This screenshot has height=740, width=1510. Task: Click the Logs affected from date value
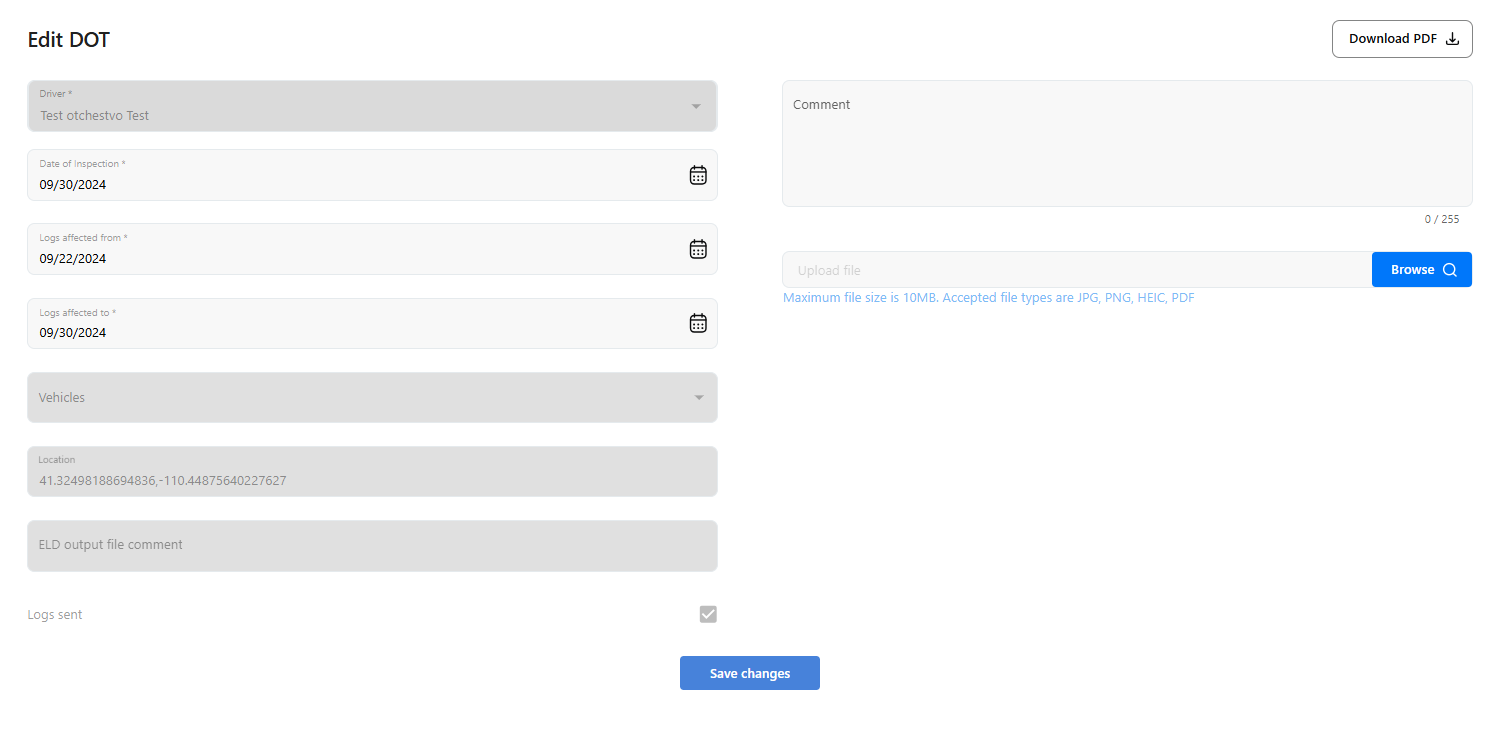pos(73,259)
